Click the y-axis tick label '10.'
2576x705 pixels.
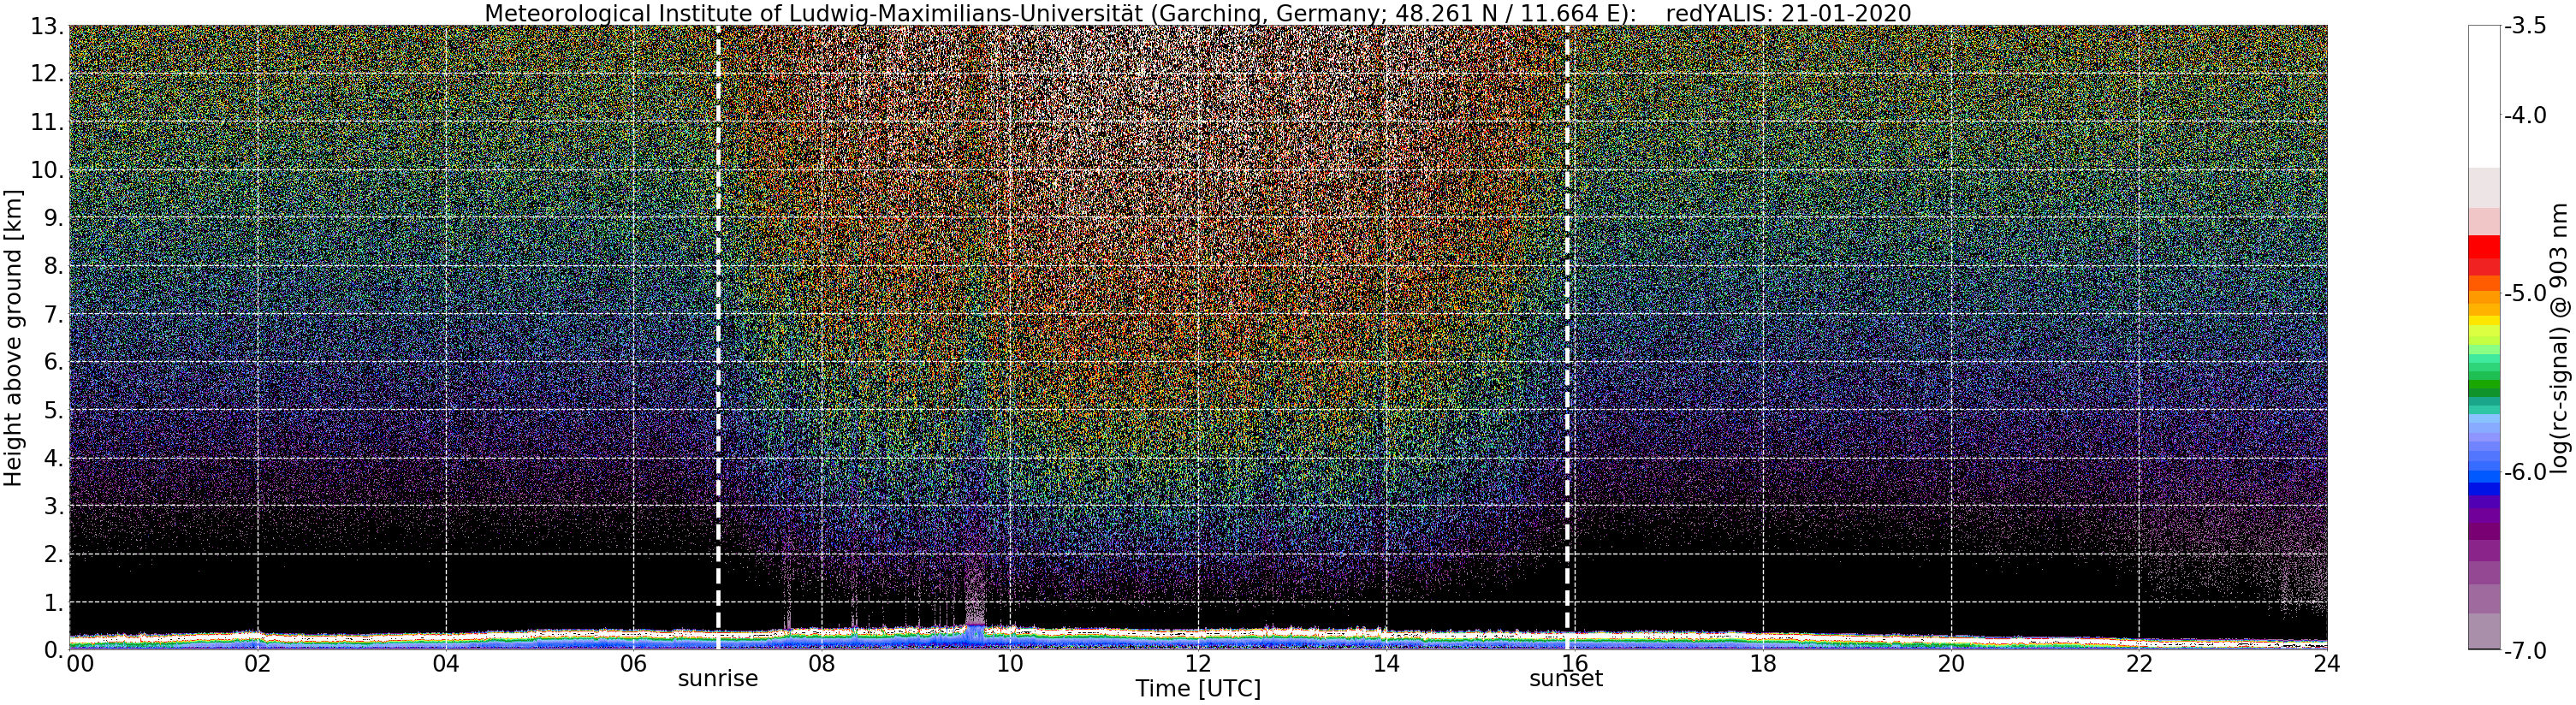tap(48, 170)
